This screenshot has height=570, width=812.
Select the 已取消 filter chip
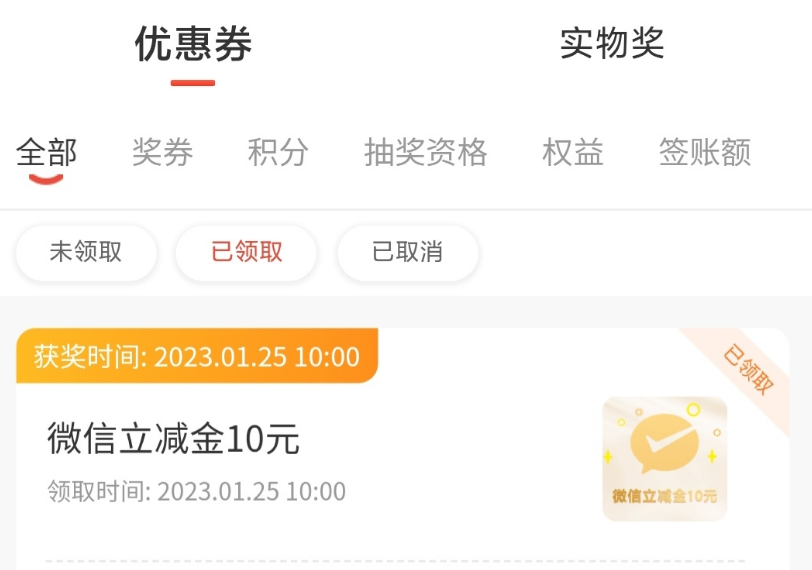[x=408, y=252]
